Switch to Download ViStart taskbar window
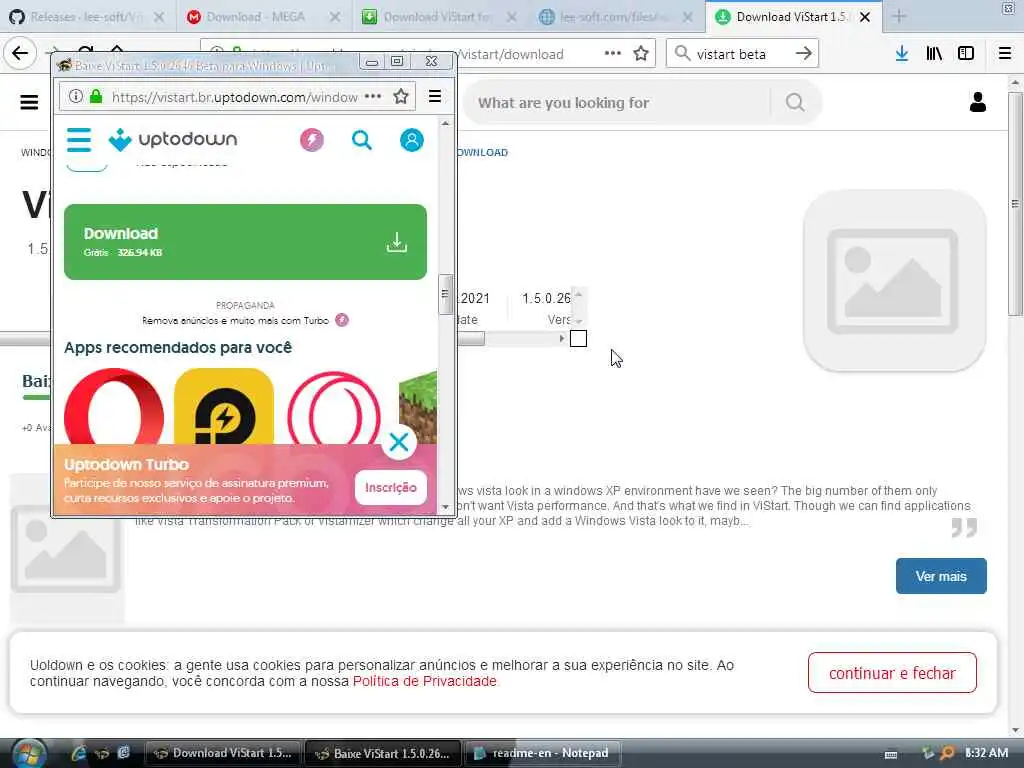1024x768 pixels. pyautogui.click(x=223, y=753)
